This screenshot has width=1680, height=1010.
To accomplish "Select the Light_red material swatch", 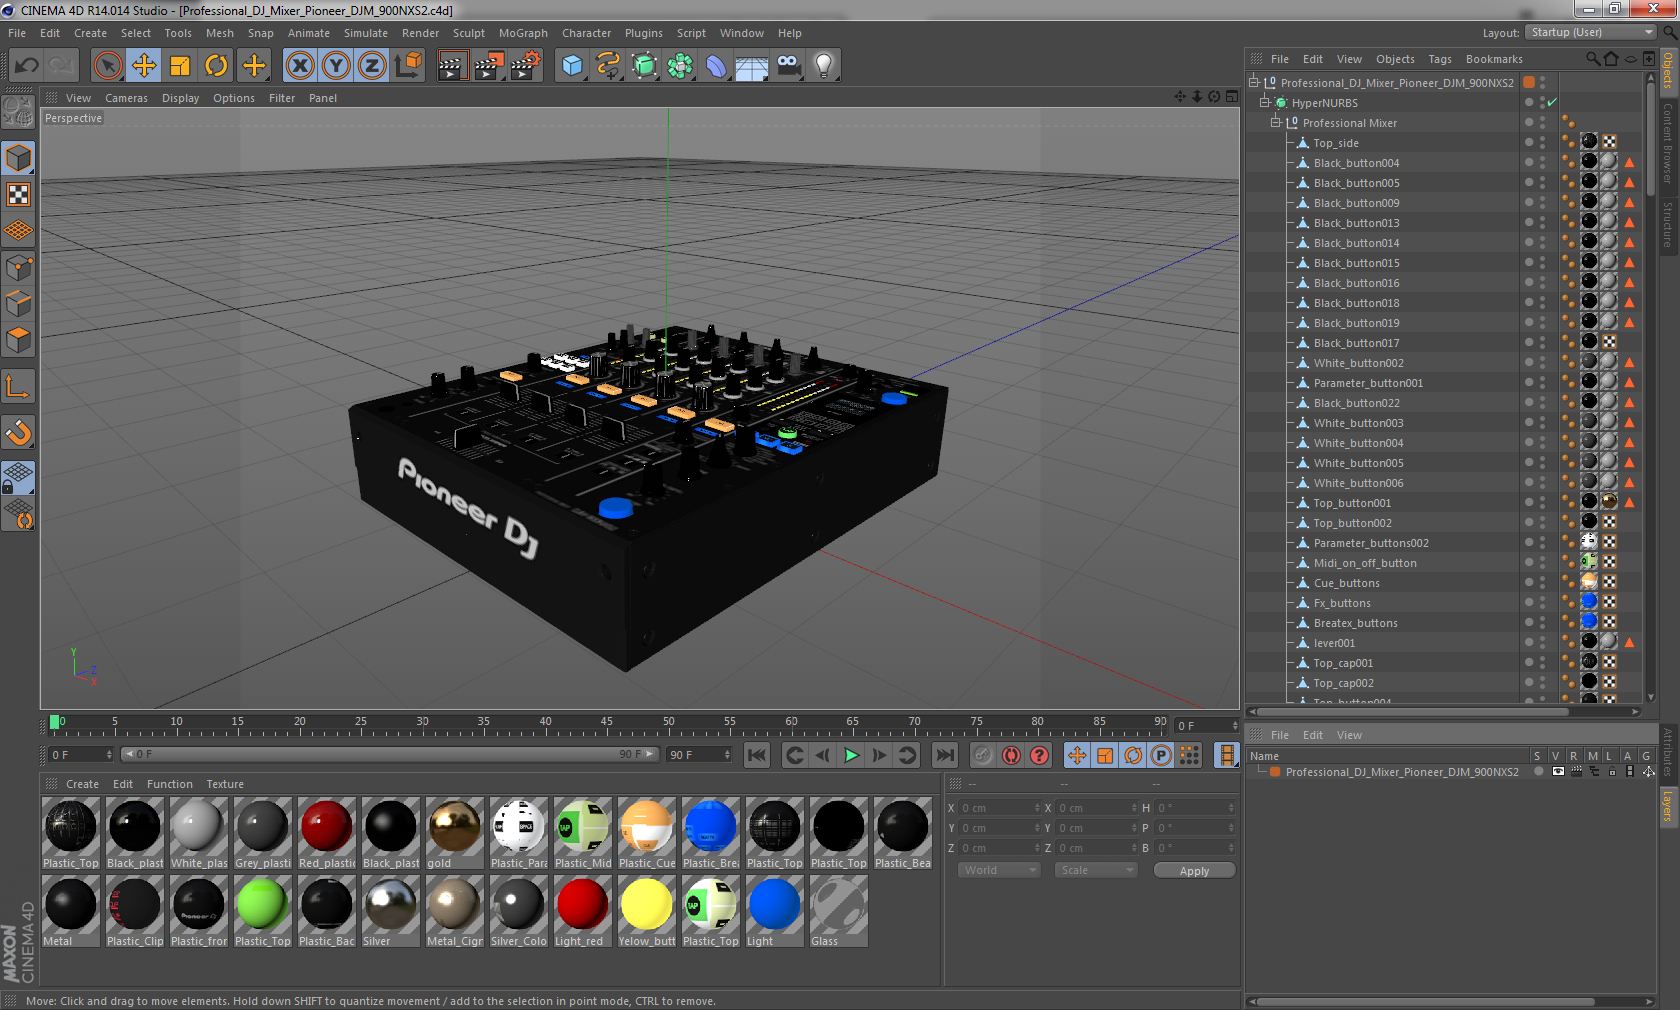I will click(583, 911).
